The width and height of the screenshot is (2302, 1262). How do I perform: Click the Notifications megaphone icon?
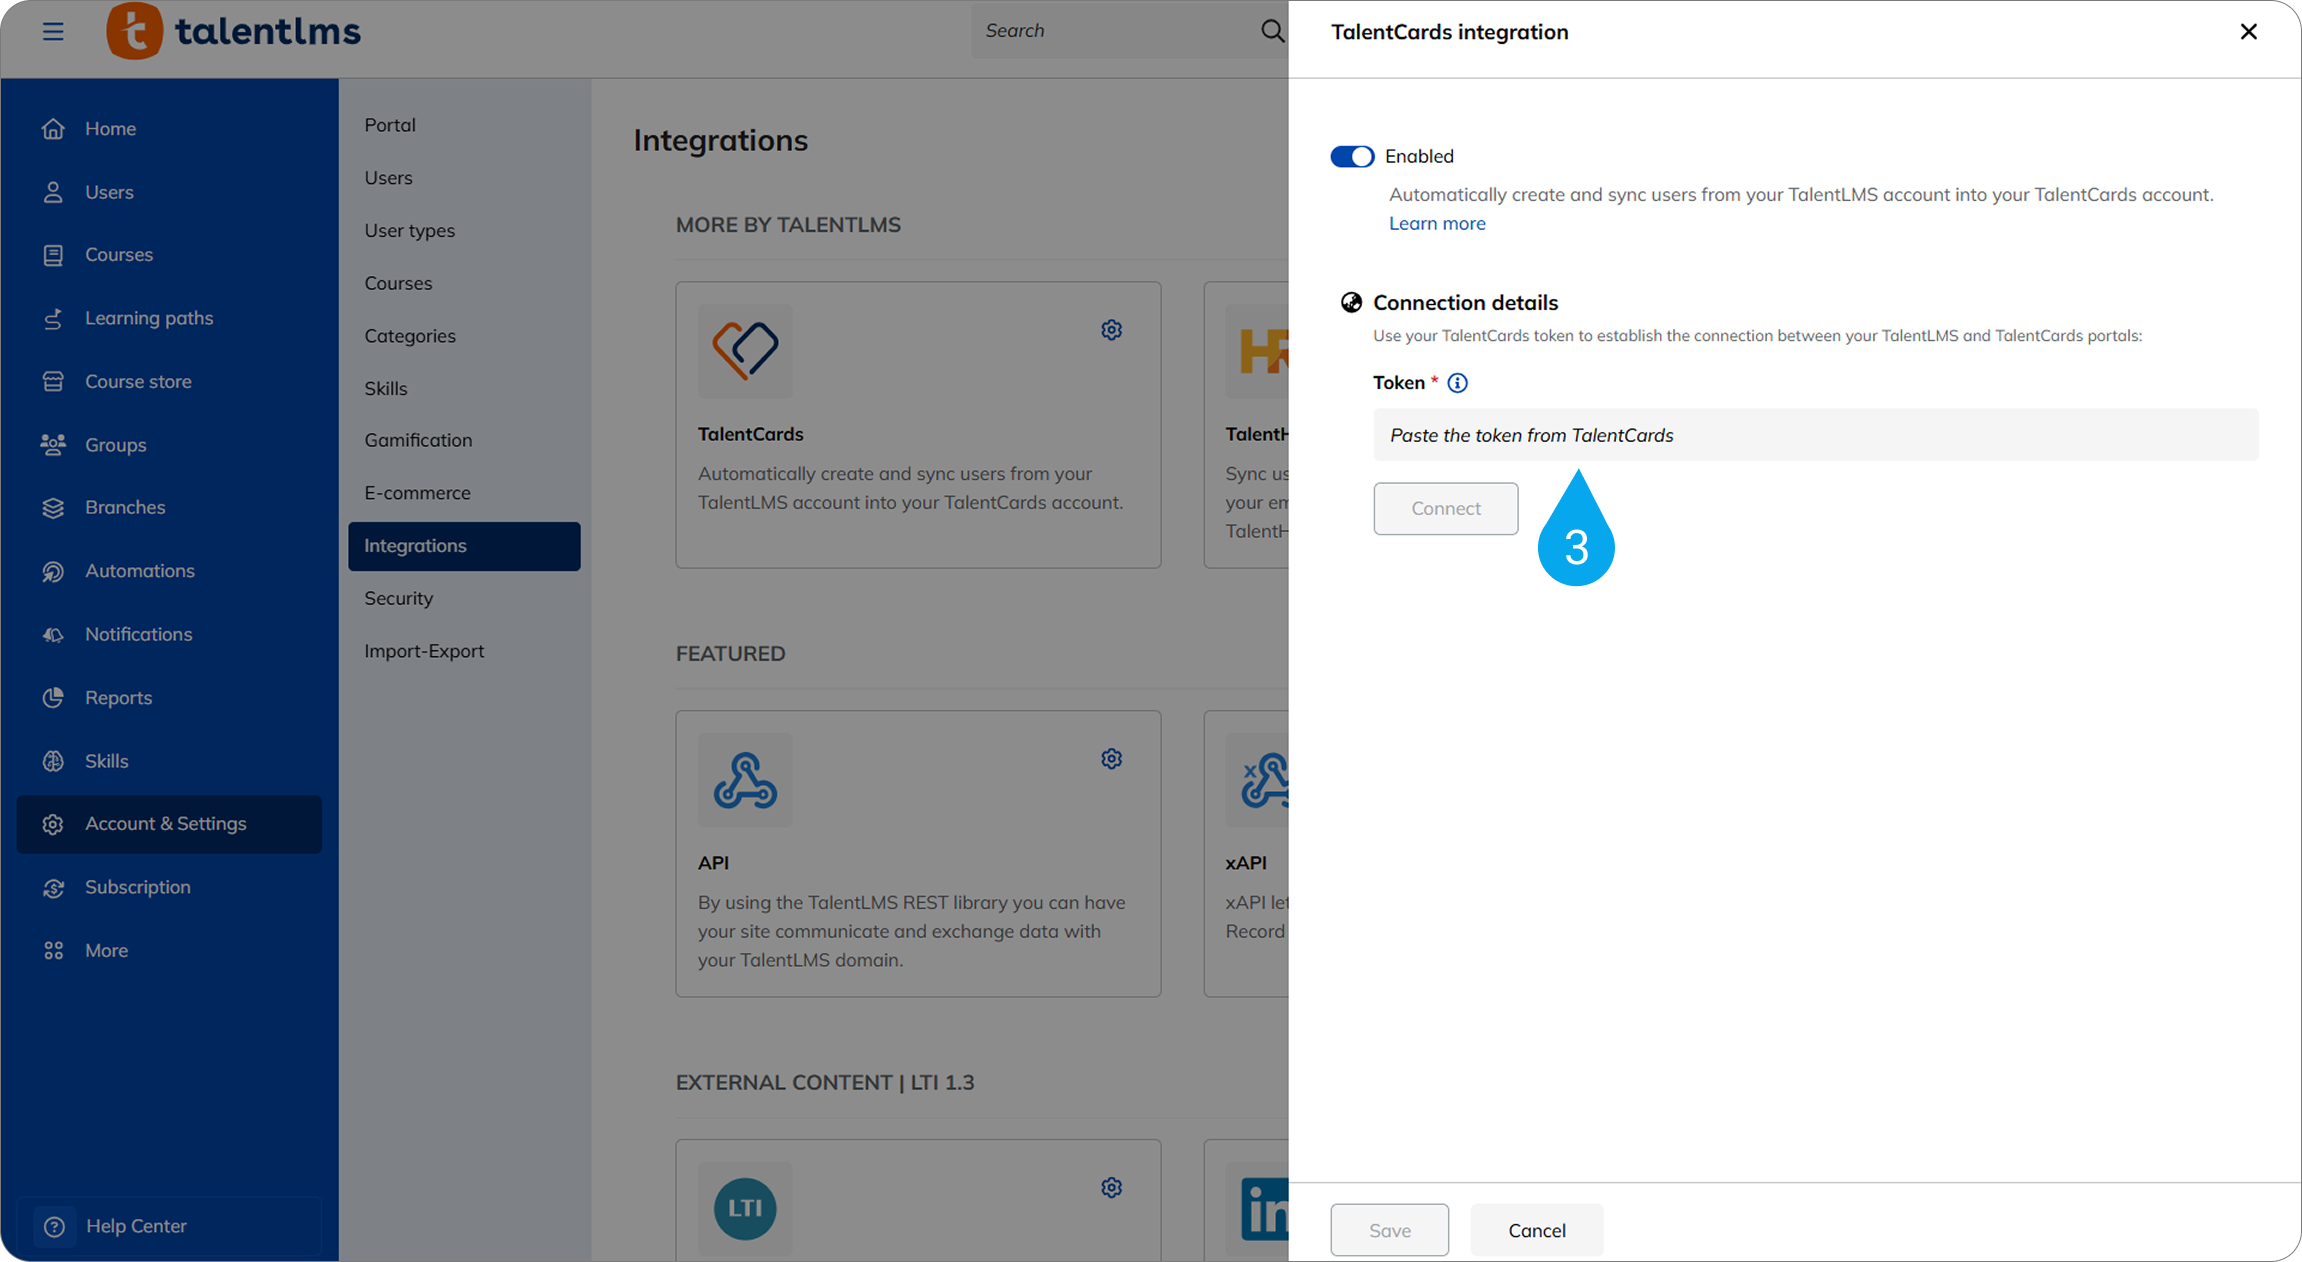pyautogui.click(x=53, y=635)
